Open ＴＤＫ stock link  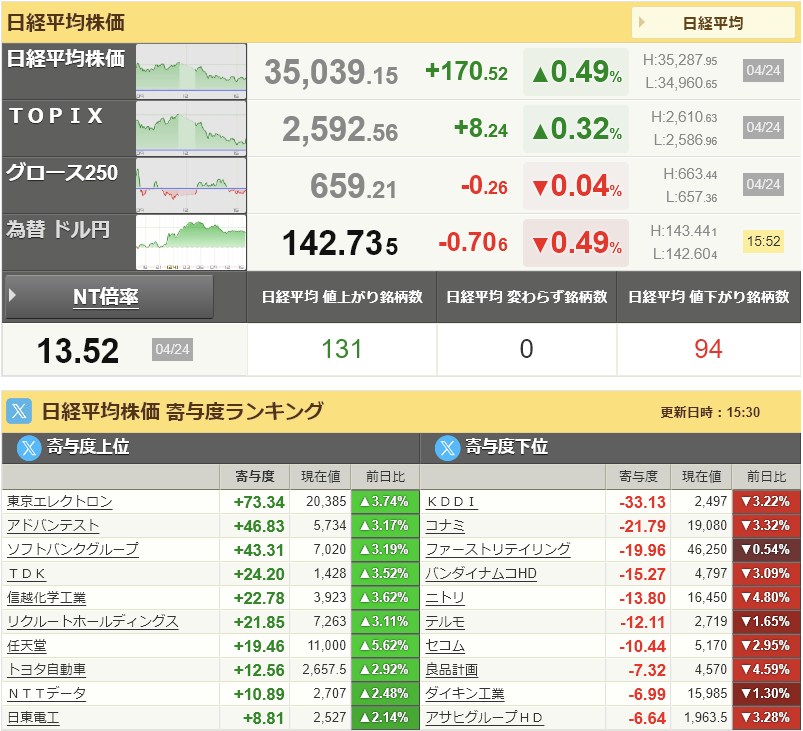[x=27, y=574]
